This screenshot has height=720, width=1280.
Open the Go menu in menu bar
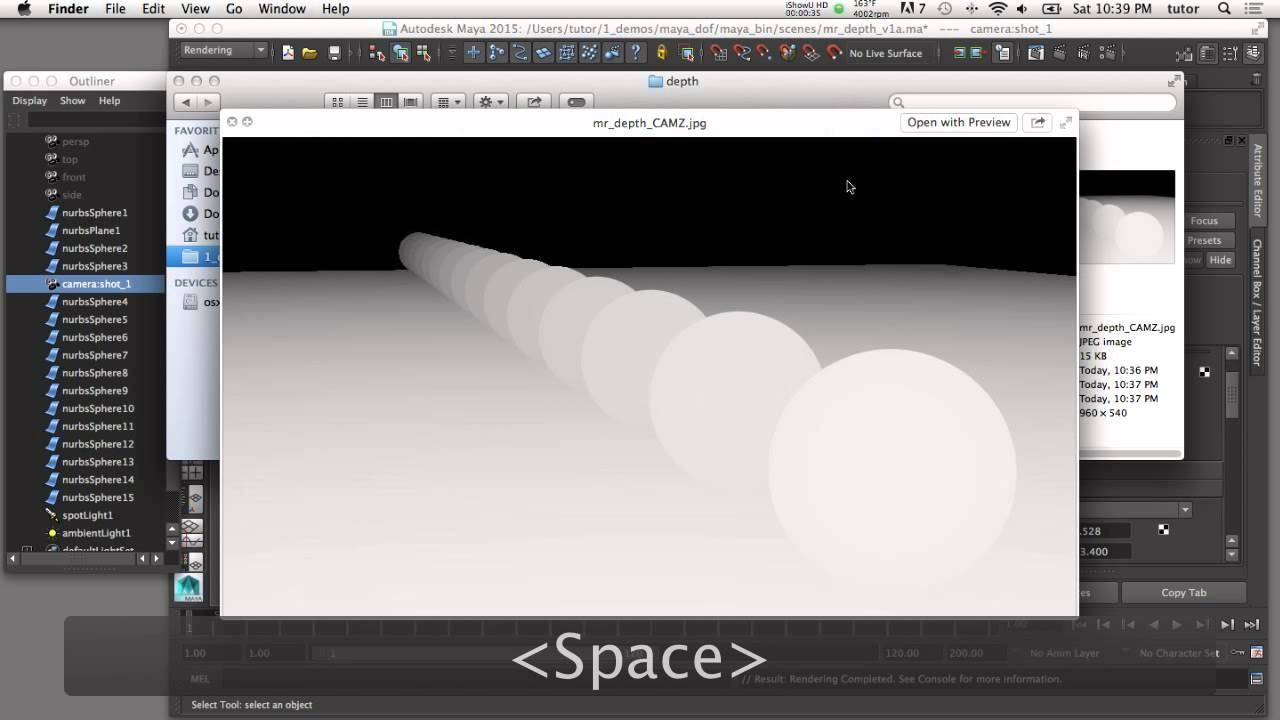click(x=234, y=9)
